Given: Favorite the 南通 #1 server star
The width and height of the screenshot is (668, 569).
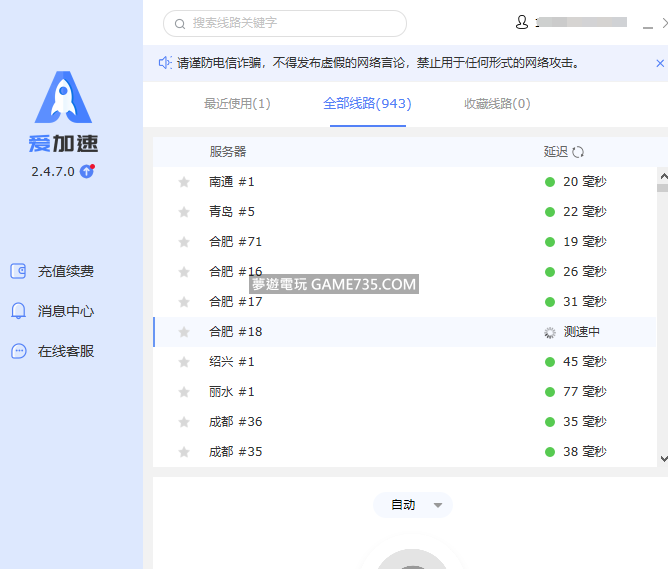Looking at the screenshot, I should tap(184, 182).
